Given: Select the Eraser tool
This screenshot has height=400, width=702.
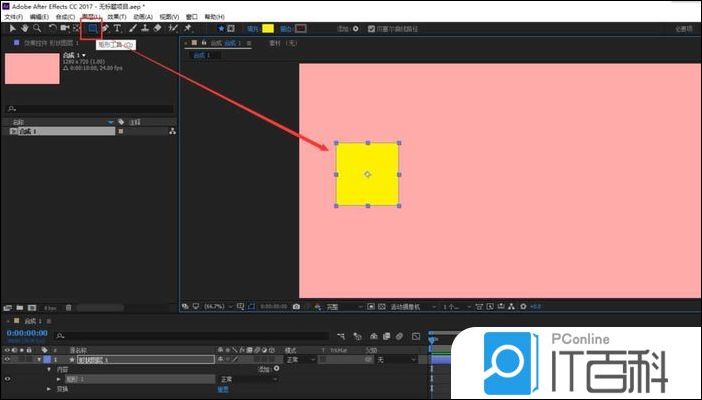Looking at the screenshot, I should pos(158,29).
